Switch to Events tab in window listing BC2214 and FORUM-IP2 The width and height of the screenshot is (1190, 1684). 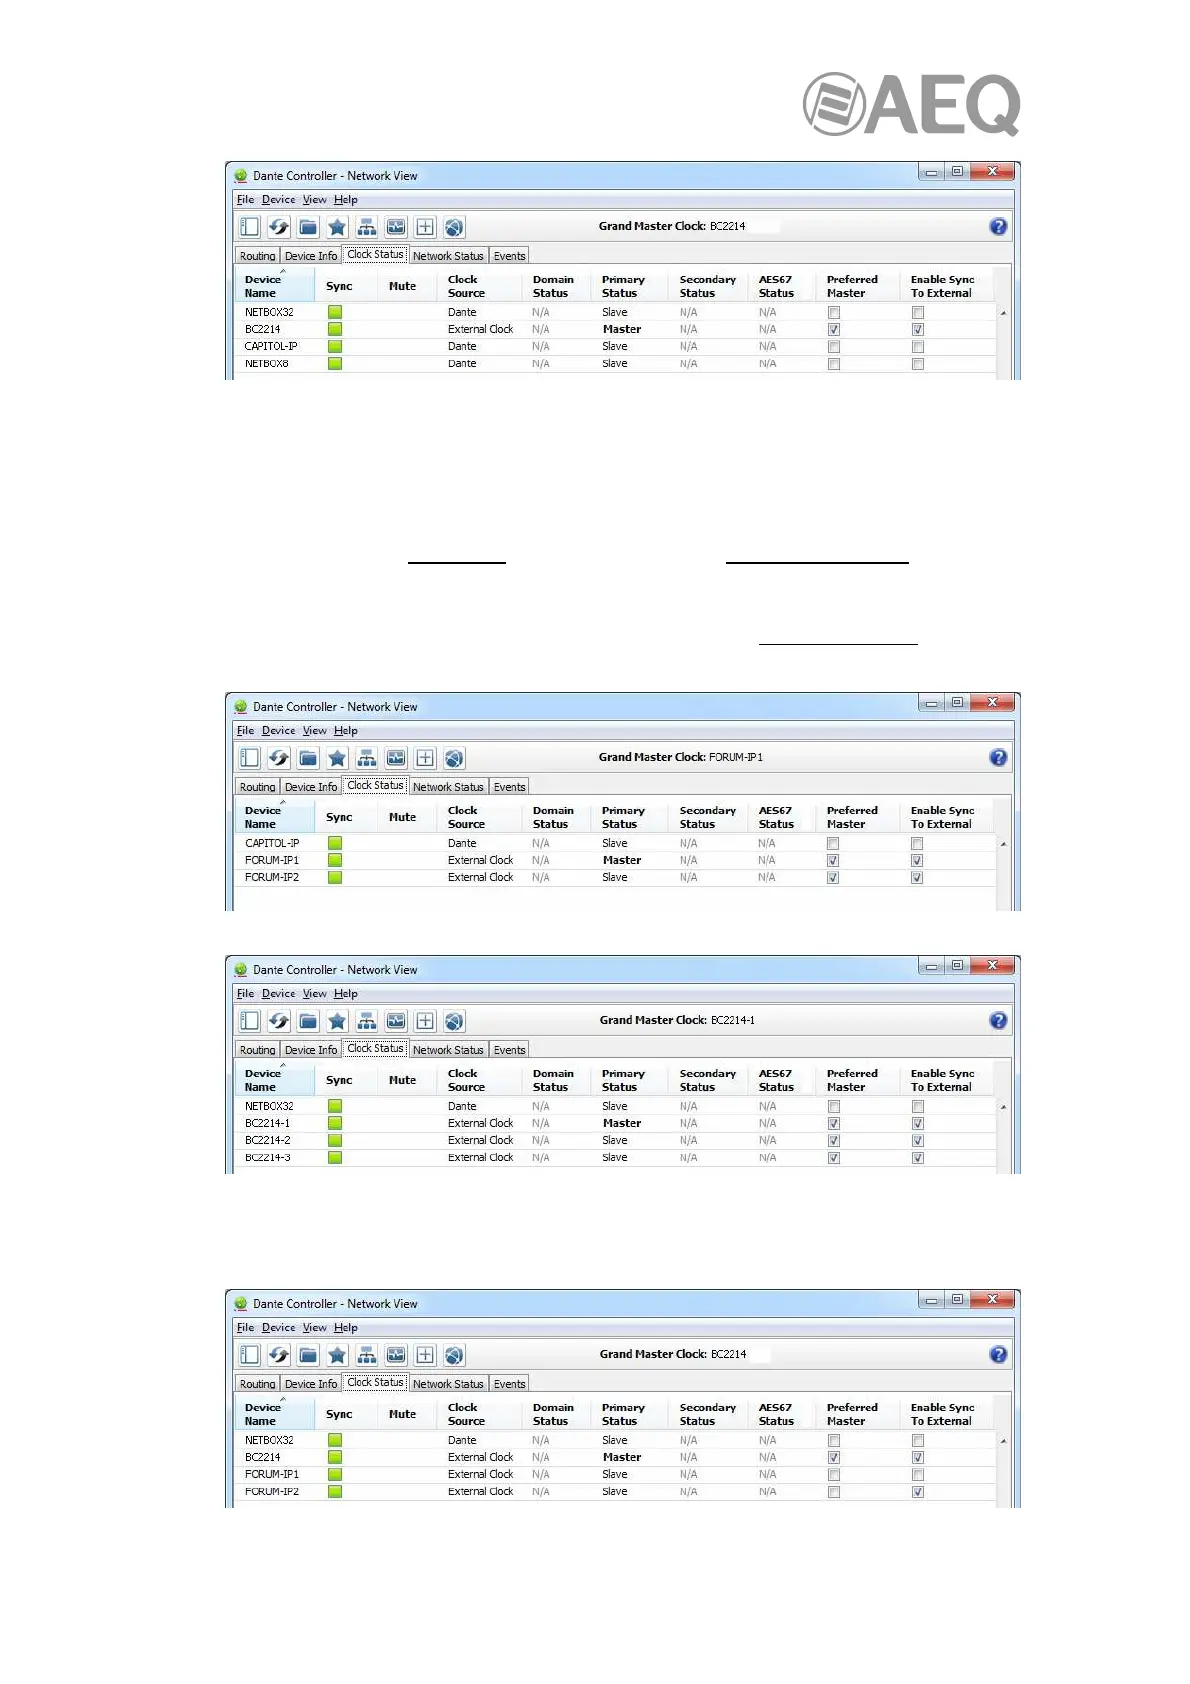coord(509,1384)
